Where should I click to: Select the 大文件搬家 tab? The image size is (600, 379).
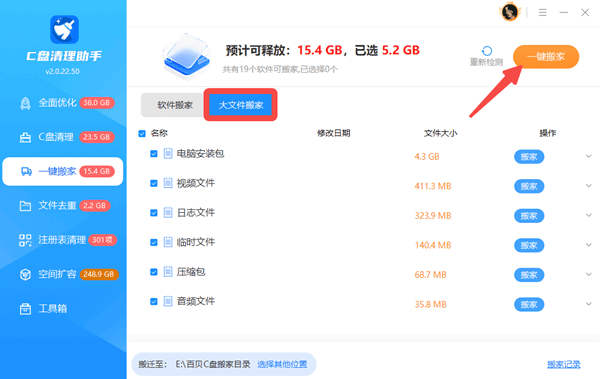pyautogui.click(x=241, y=105)
